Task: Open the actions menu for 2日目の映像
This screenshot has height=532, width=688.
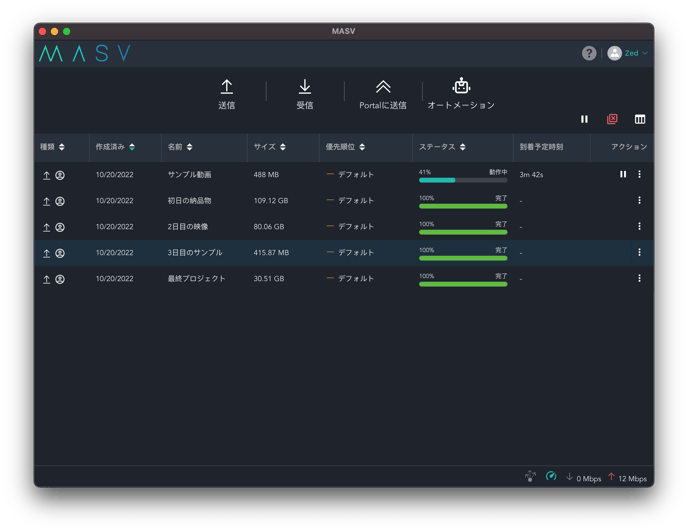Action: [x=639, y=226]
